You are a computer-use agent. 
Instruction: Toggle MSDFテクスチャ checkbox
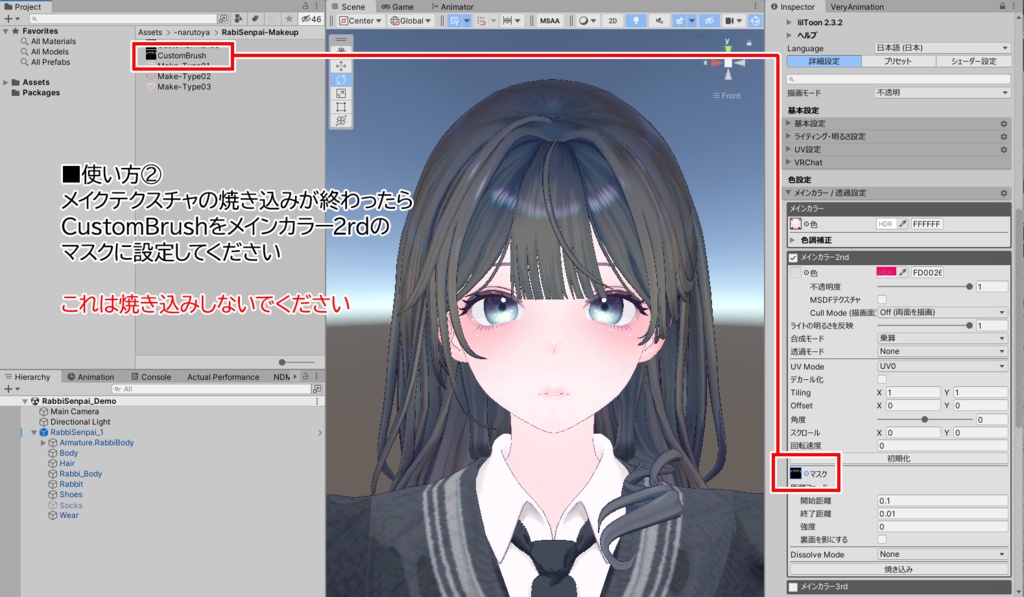[882, 299]
